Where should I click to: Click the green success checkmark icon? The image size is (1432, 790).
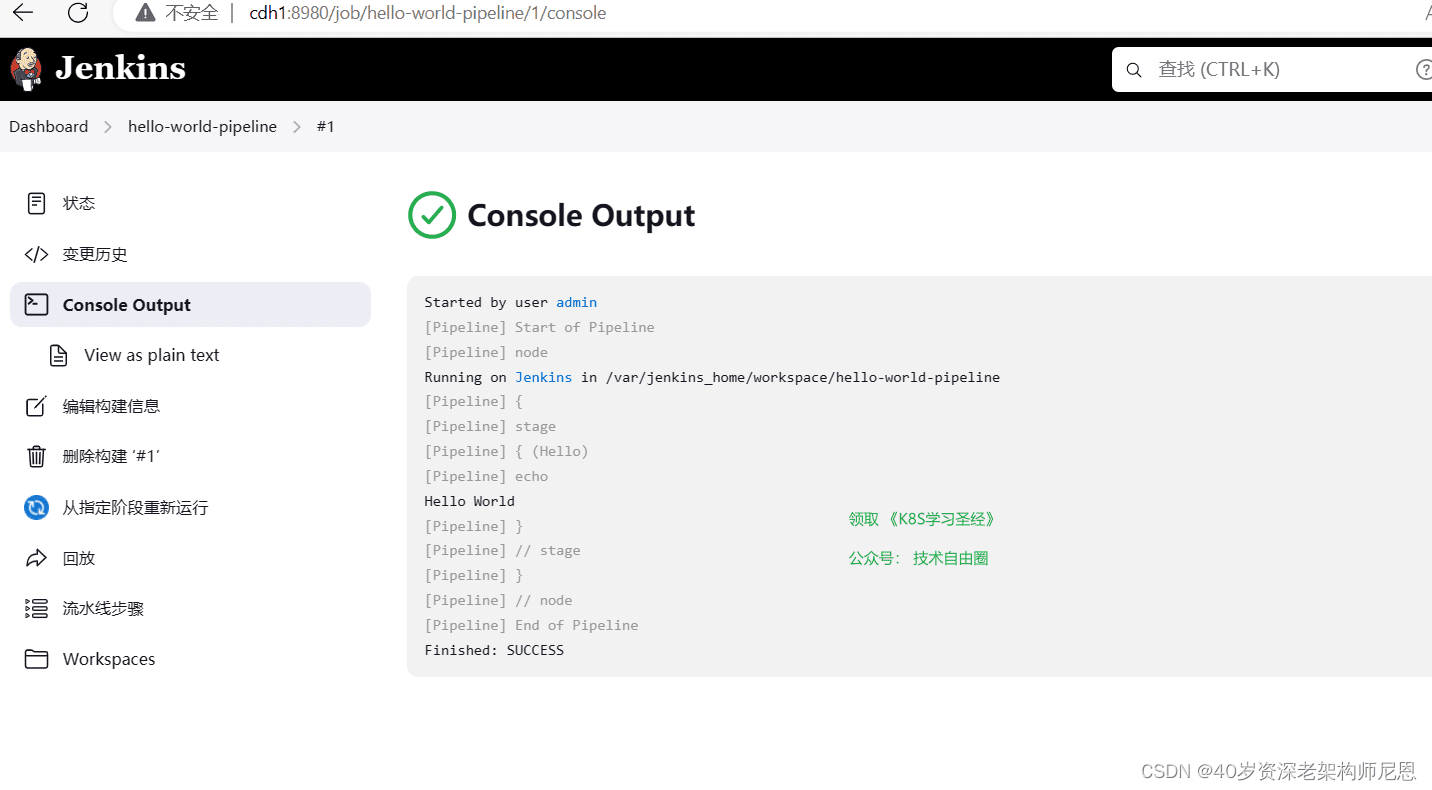432,215
